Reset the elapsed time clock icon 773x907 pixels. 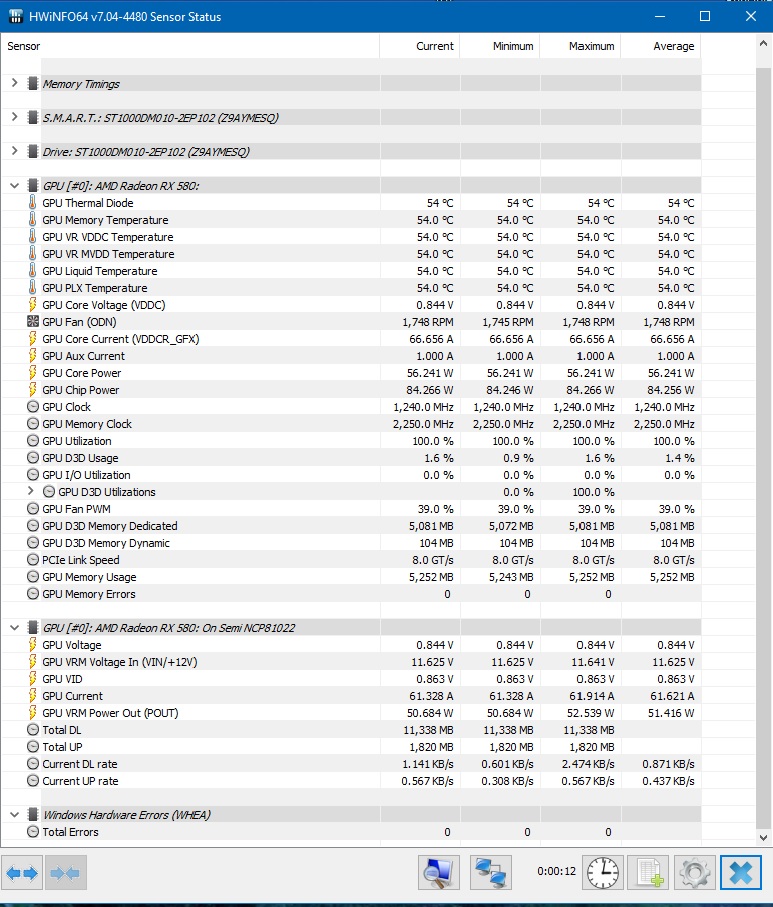(603, 872)
